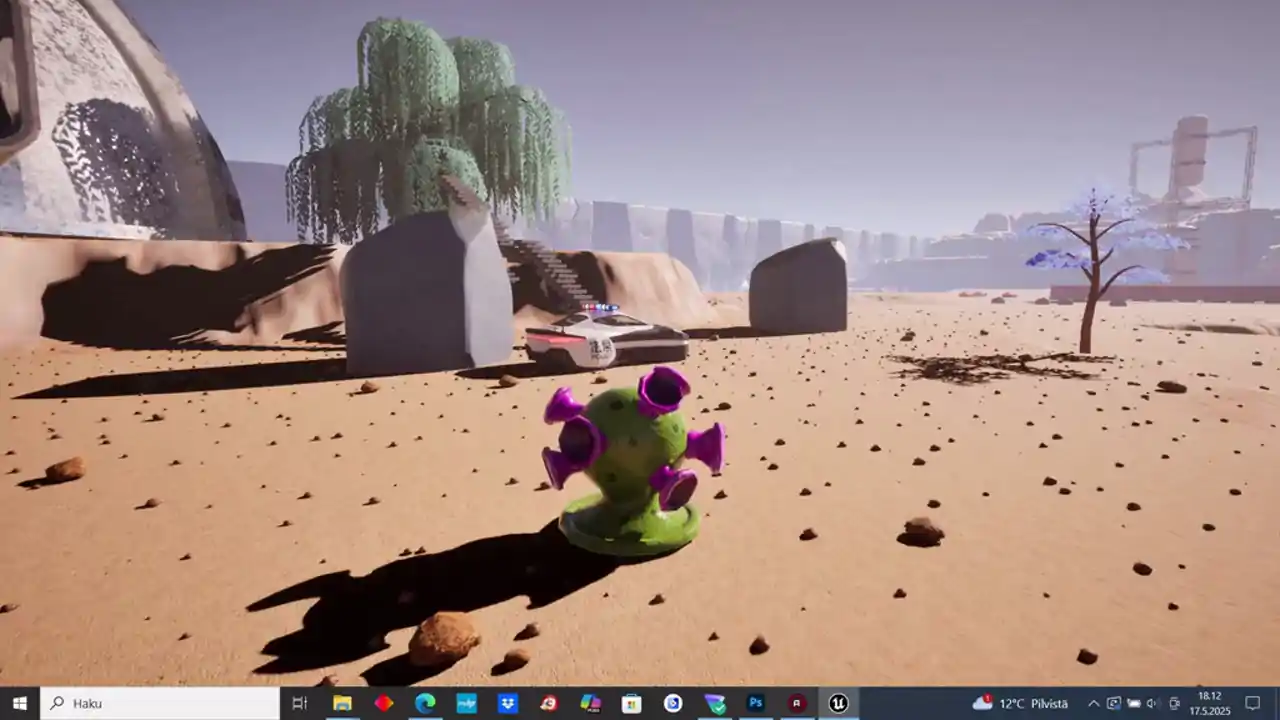
Task: Open the red circular app beside Dropbox
Action: point(549,703)
